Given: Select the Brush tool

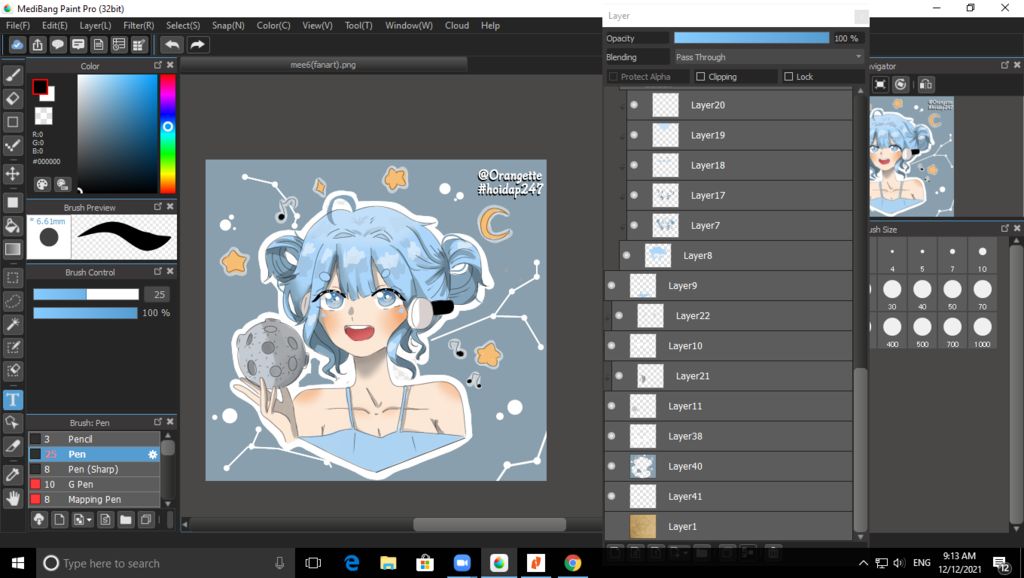Looking at the screenshot, I should coord(12,76).
